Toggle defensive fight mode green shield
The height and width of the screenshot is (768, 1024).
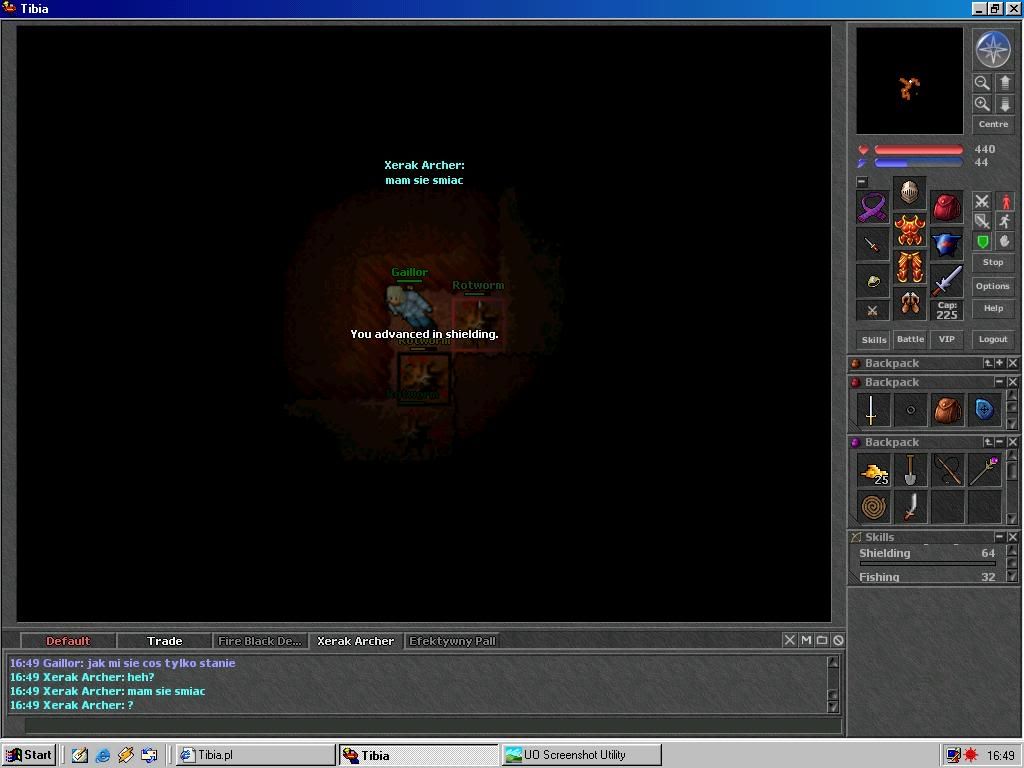[982, 242]
